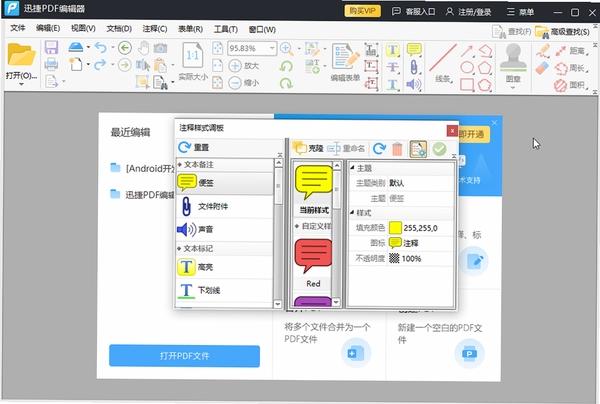Select the 面积 area measuring tool
600x404 pixels.
pyautogui.click(x=572, y=85)
